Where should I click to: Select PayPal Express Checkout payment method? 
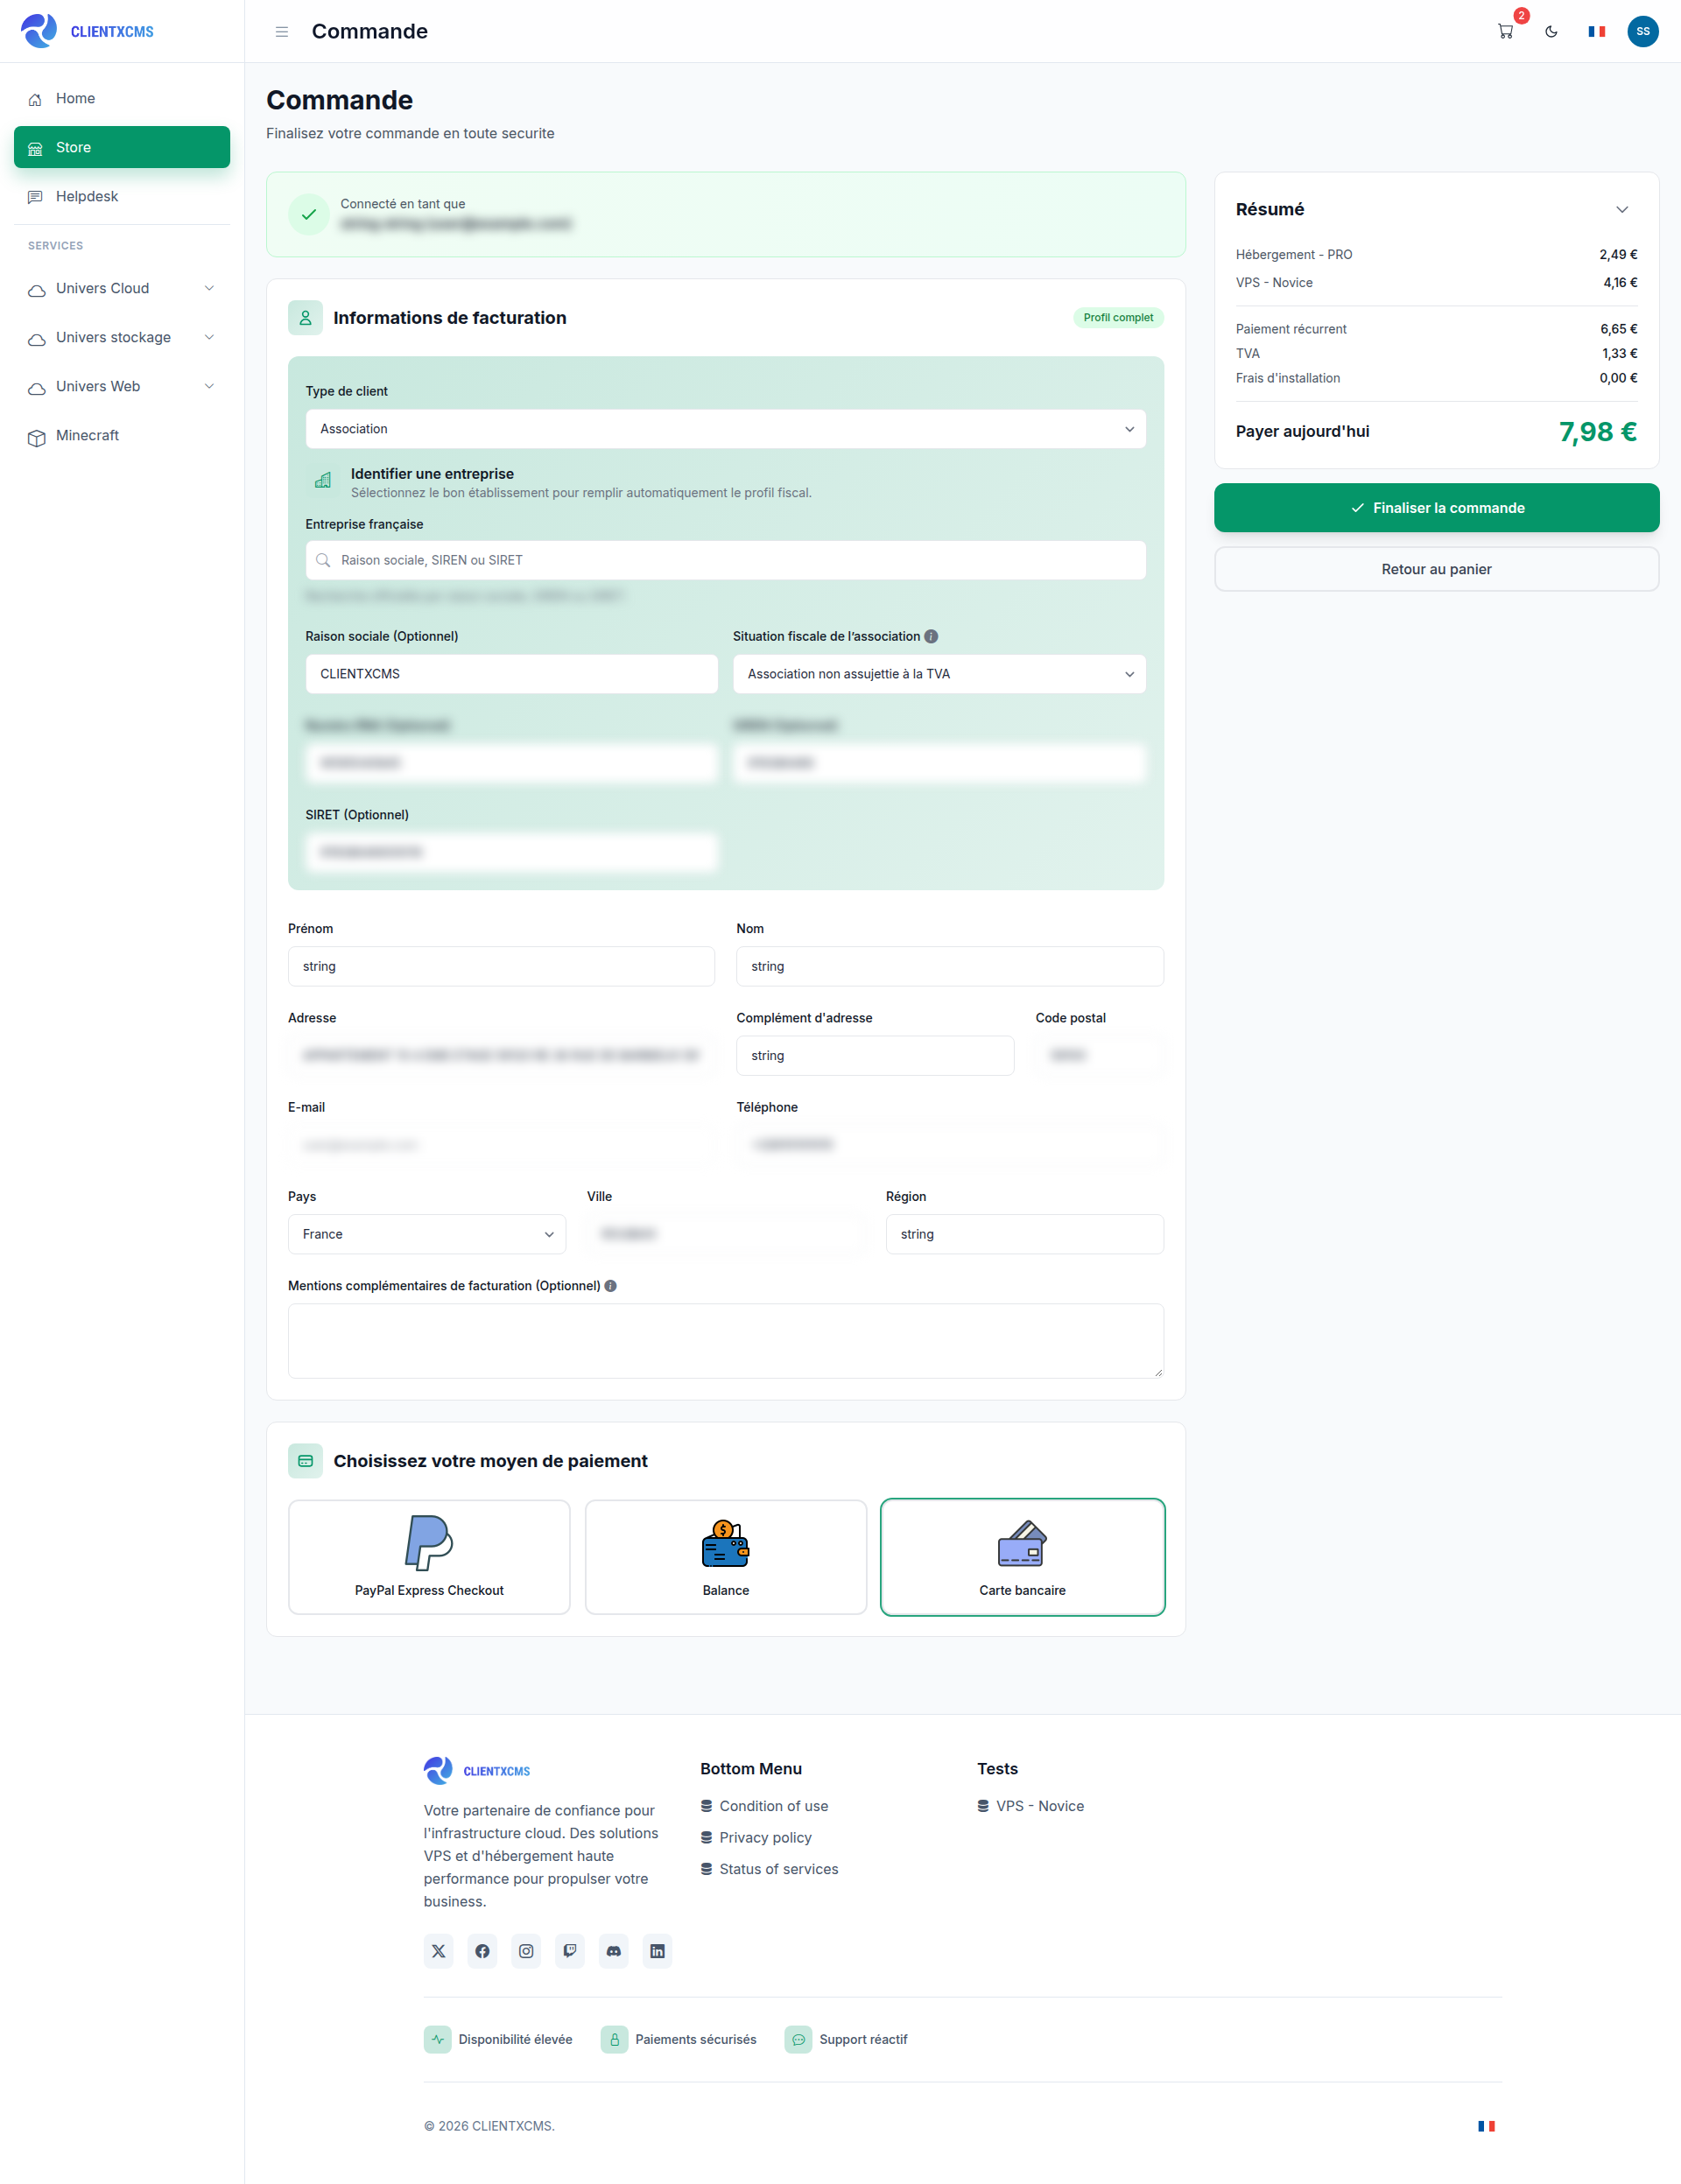[429, 1557]
